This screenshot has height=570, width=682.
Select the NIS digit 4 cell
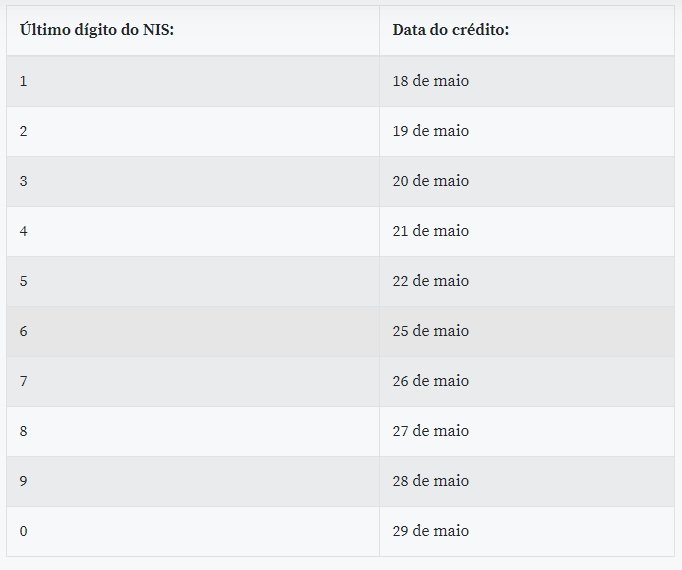click(193, 231)
